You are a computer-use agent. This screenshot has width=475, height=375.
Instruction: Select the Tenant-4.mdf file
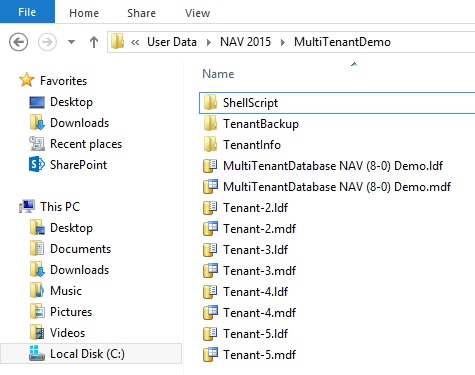259,313
